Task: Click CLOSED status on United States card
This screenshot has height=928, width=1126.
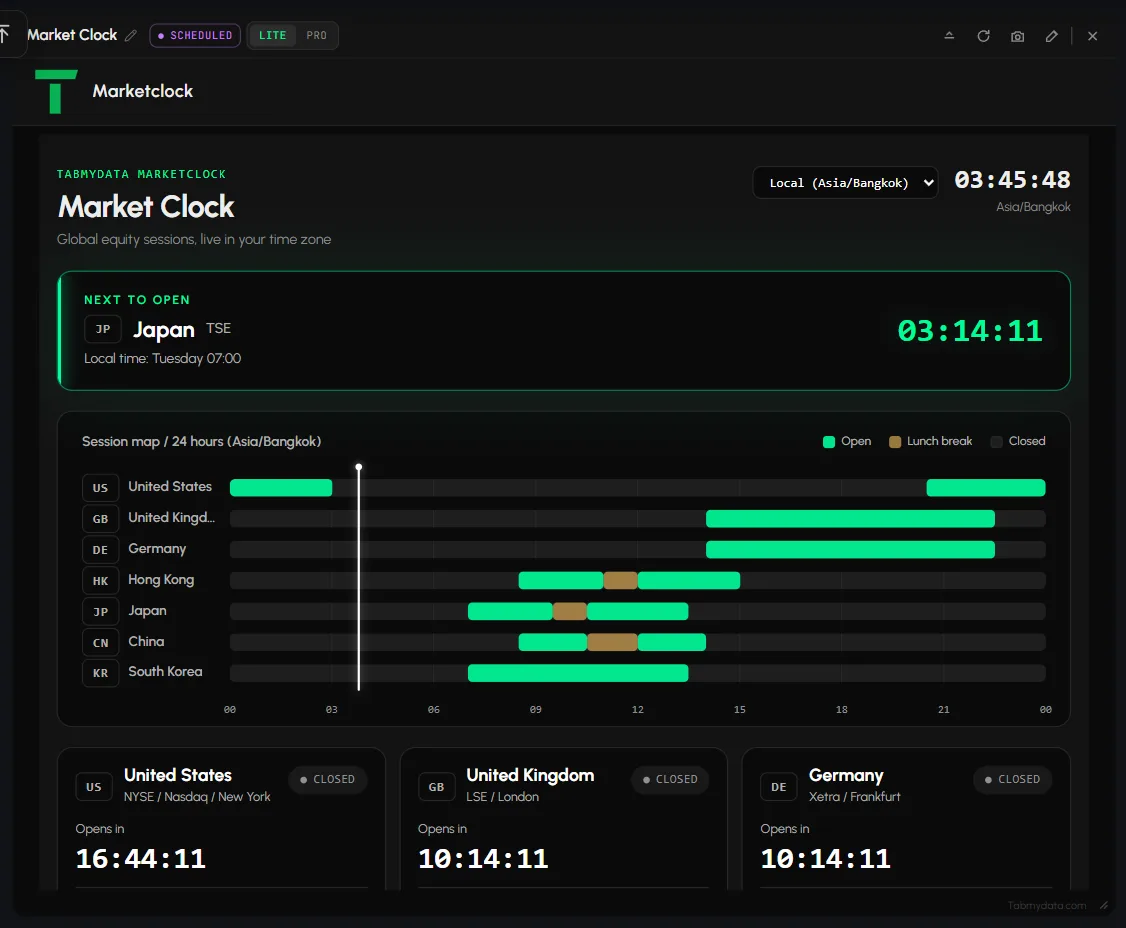Action: (x=327, y=779)
